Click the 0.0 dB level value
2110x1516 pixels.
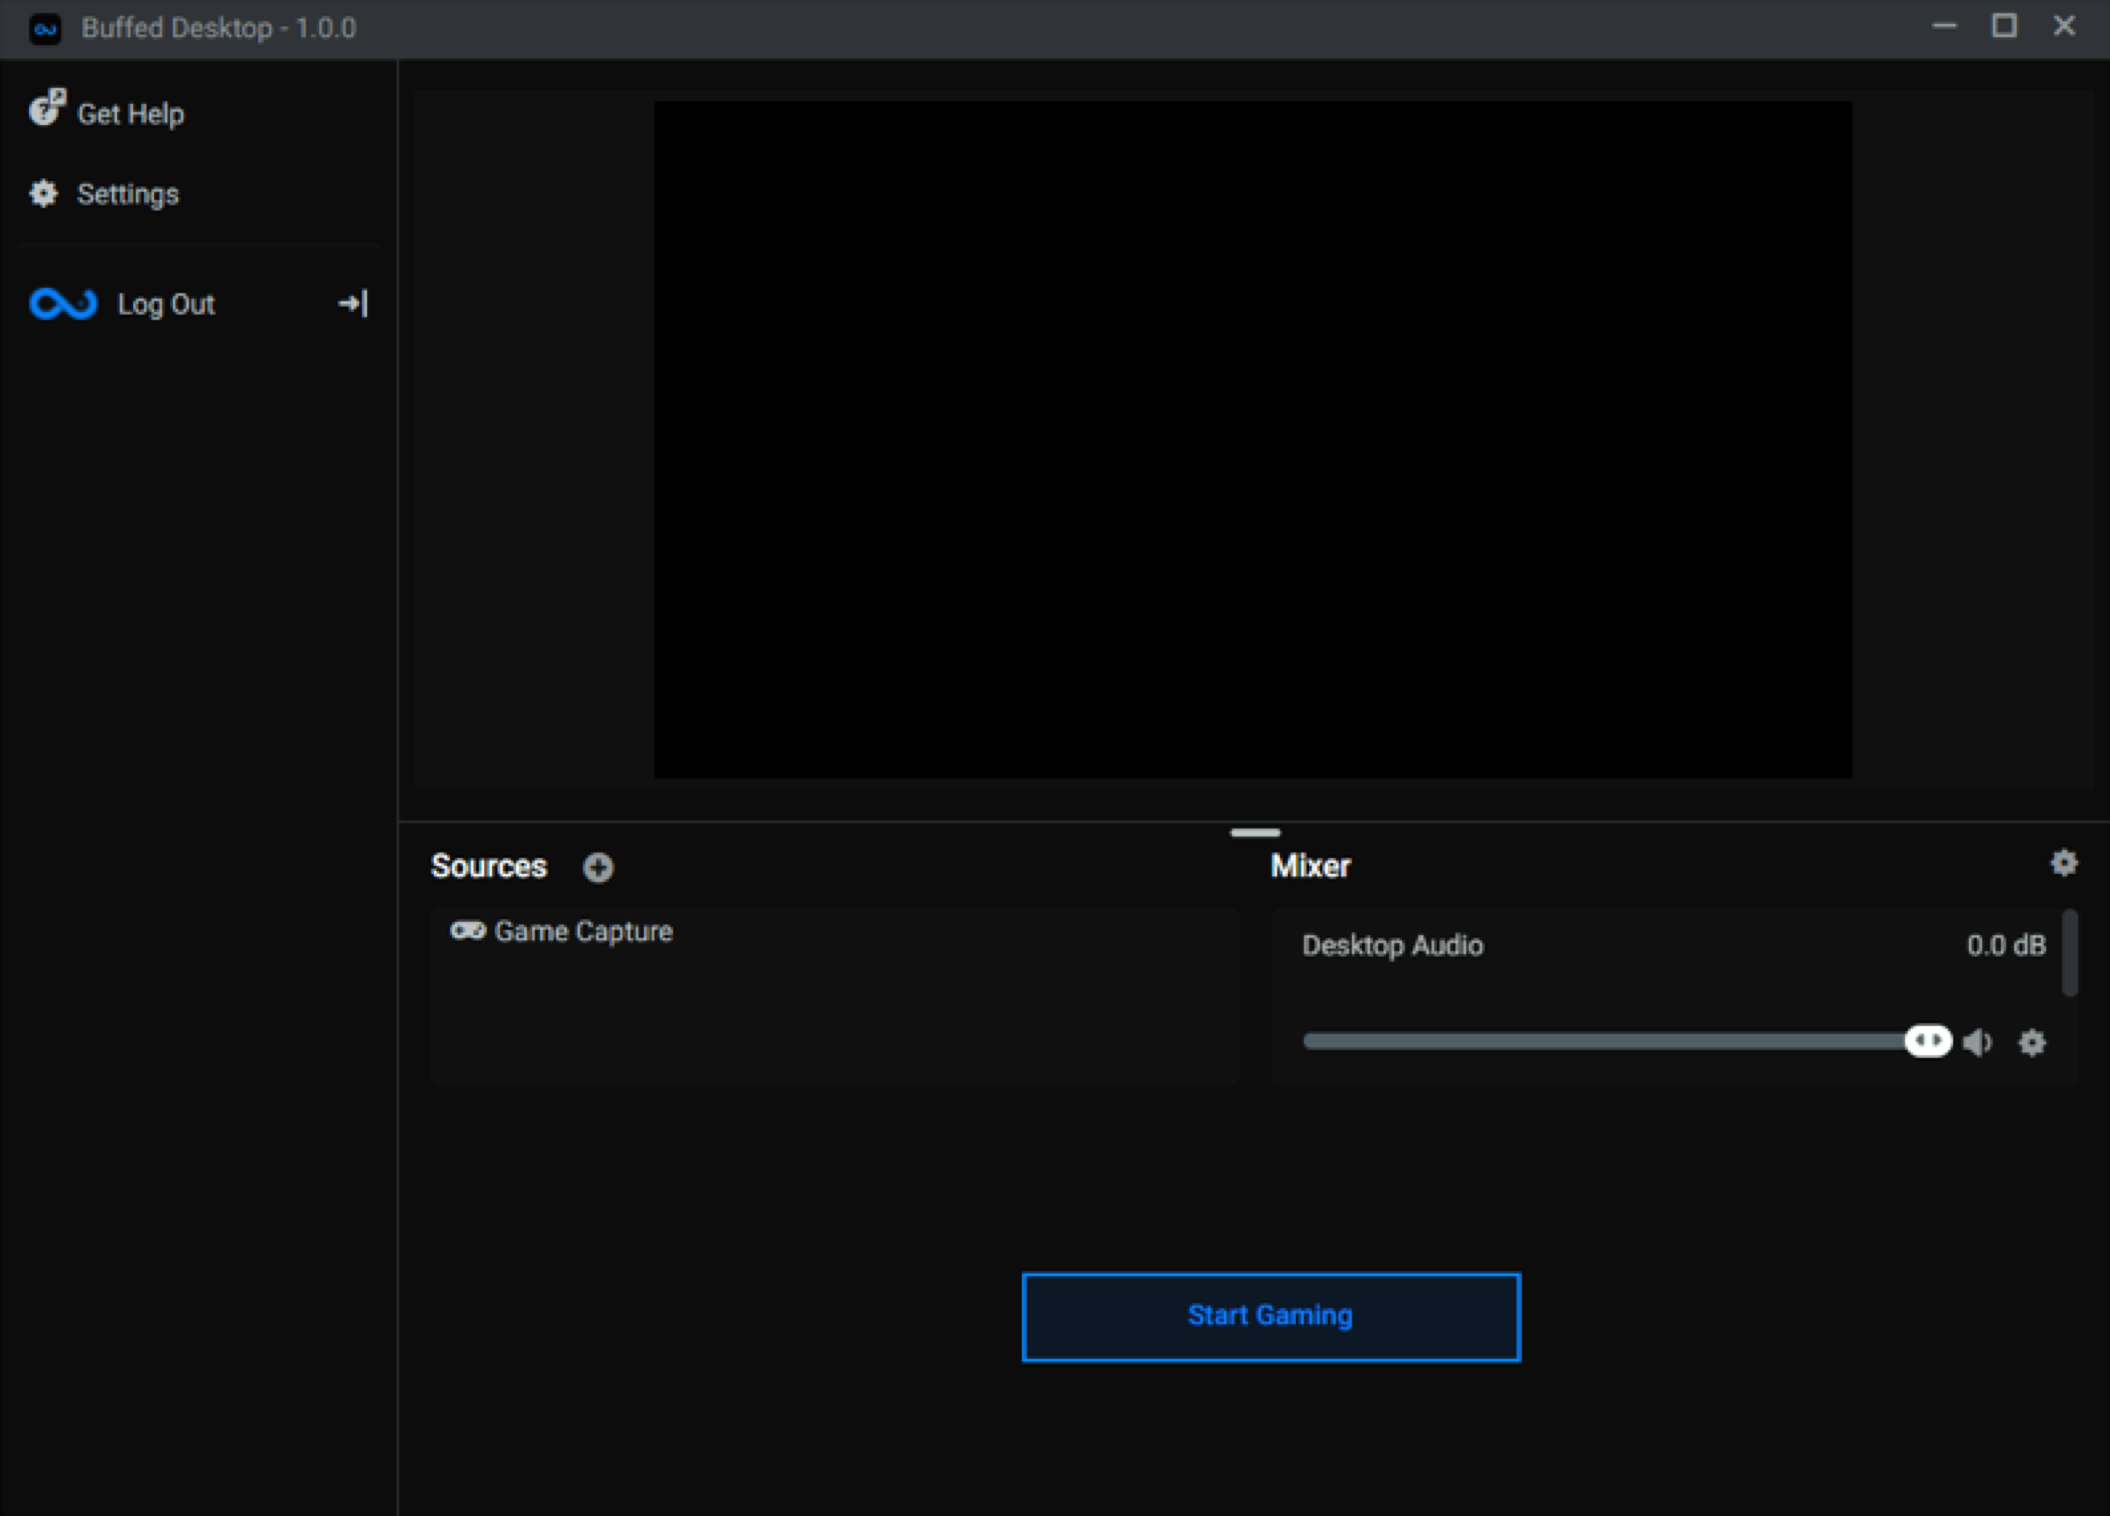[x=2006, y=945]
